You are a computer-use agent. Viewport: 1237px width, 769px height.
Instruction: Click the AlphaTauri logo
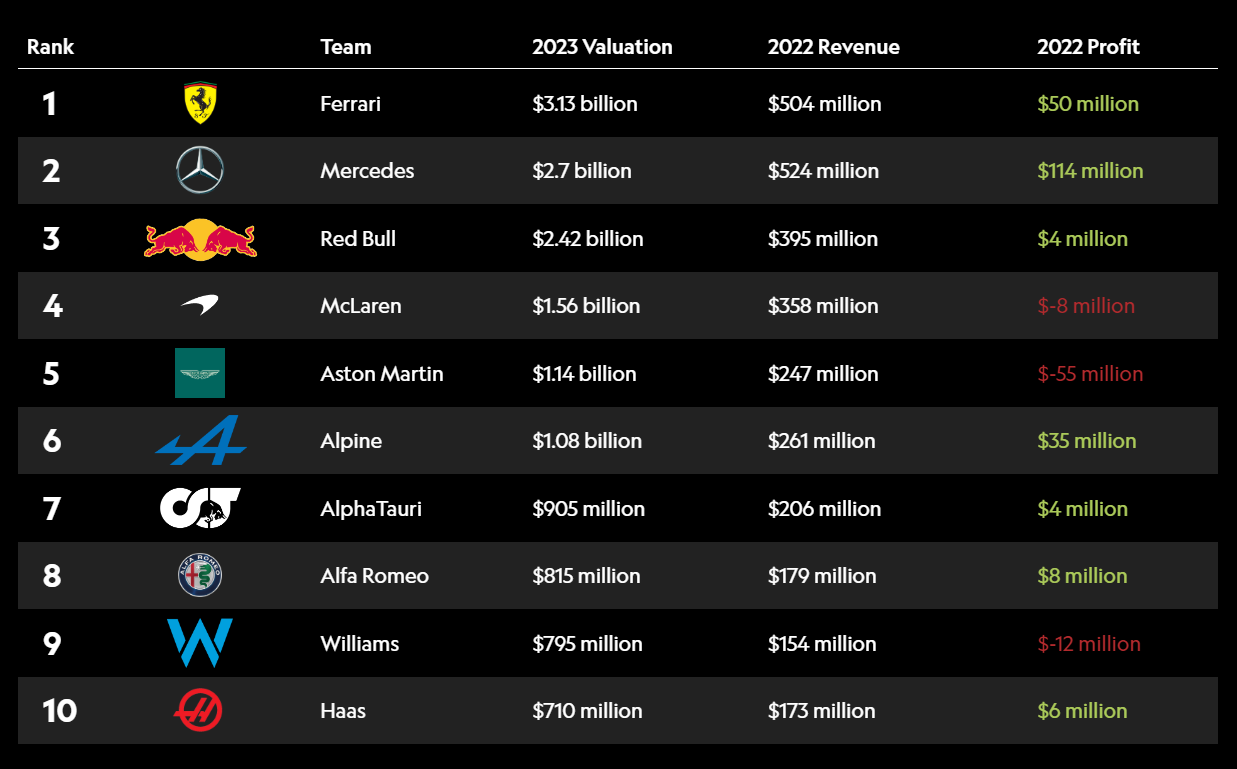point(200,508)
